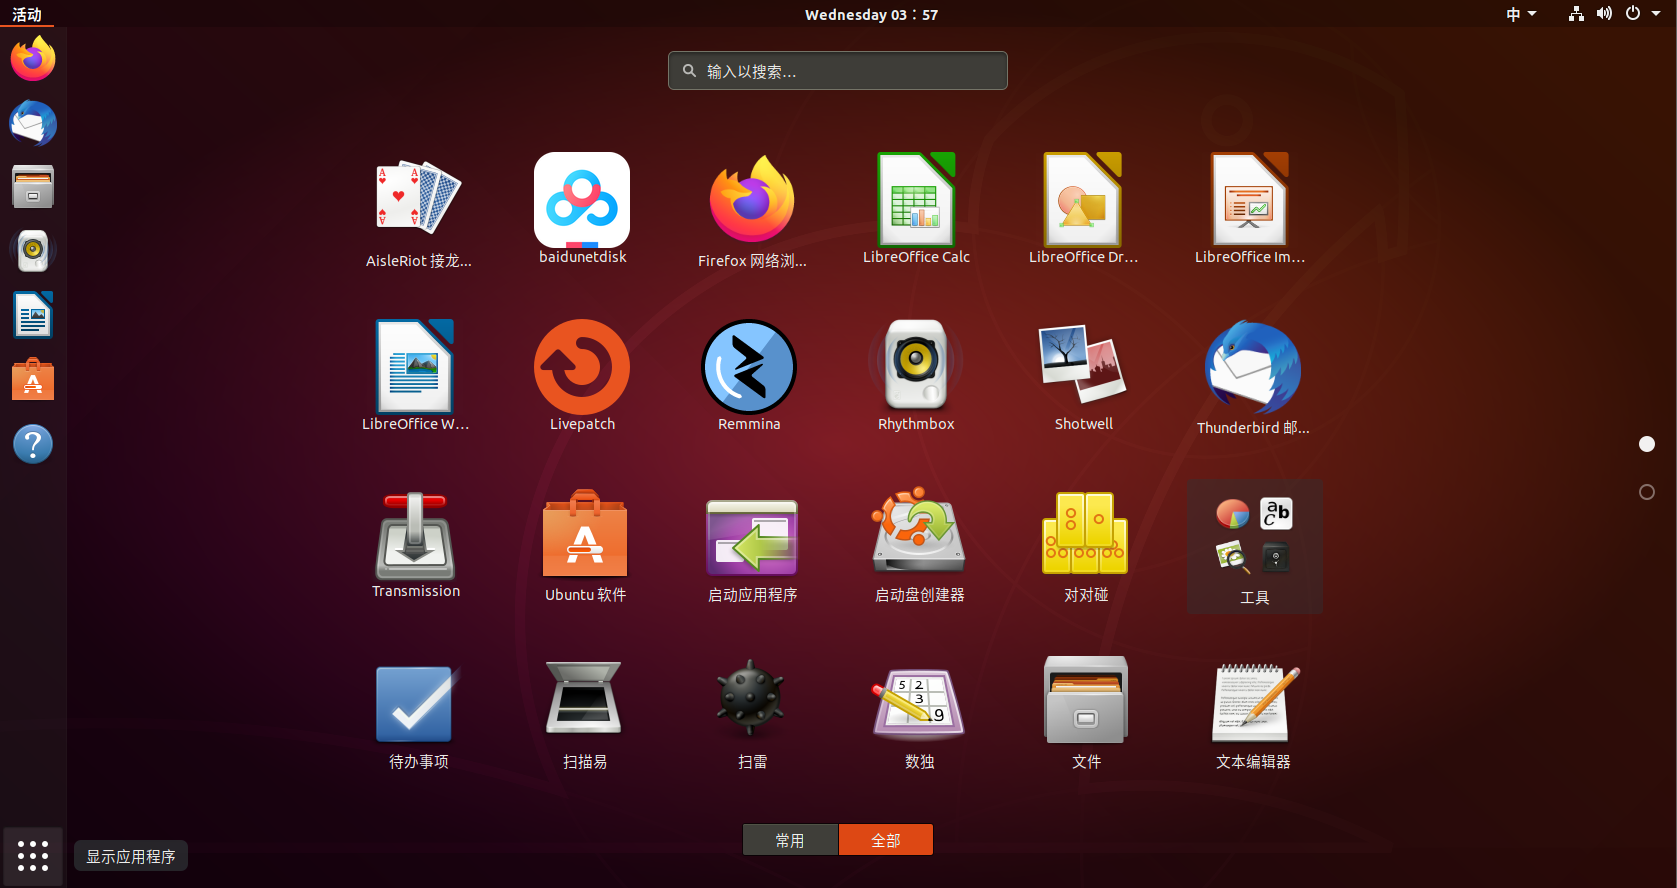This screenshot has width=1677, height=888.
Task: Open Rhythmbox from the app grid
Action: (916, 377)
